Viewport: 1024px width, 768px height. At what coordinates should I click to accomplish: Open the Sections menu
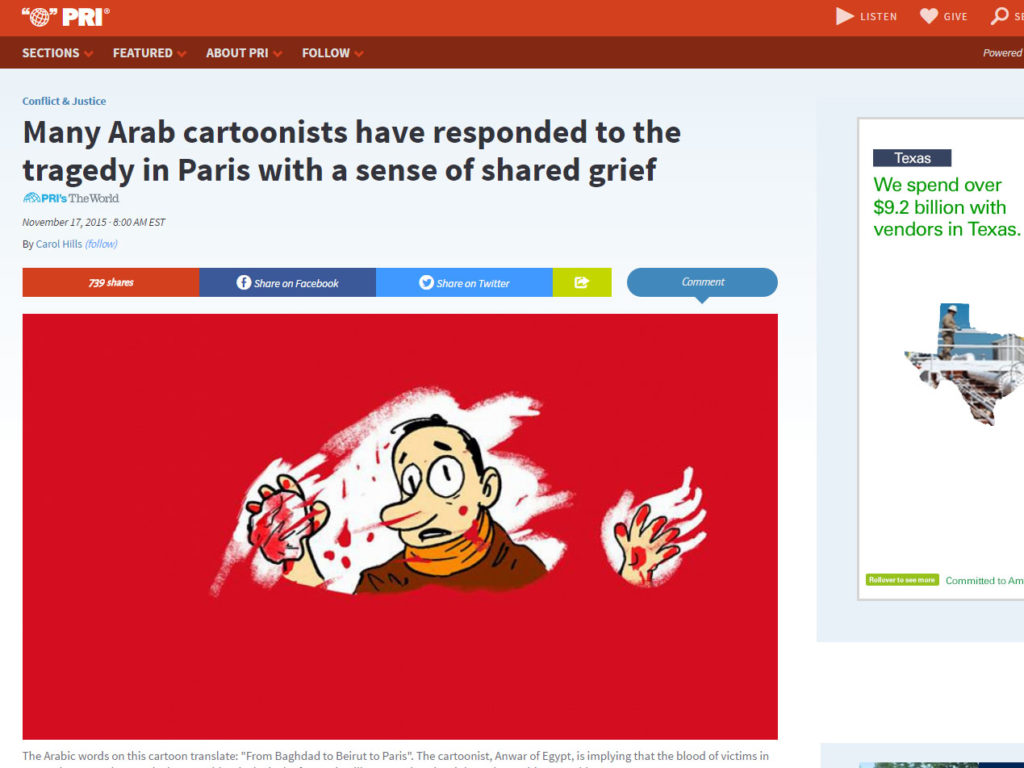50,53
